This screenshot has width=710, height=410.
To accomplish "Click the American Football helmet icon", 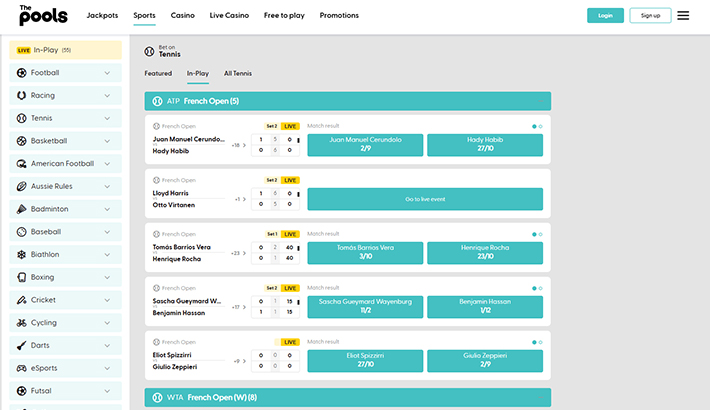I will pos(21,164).
